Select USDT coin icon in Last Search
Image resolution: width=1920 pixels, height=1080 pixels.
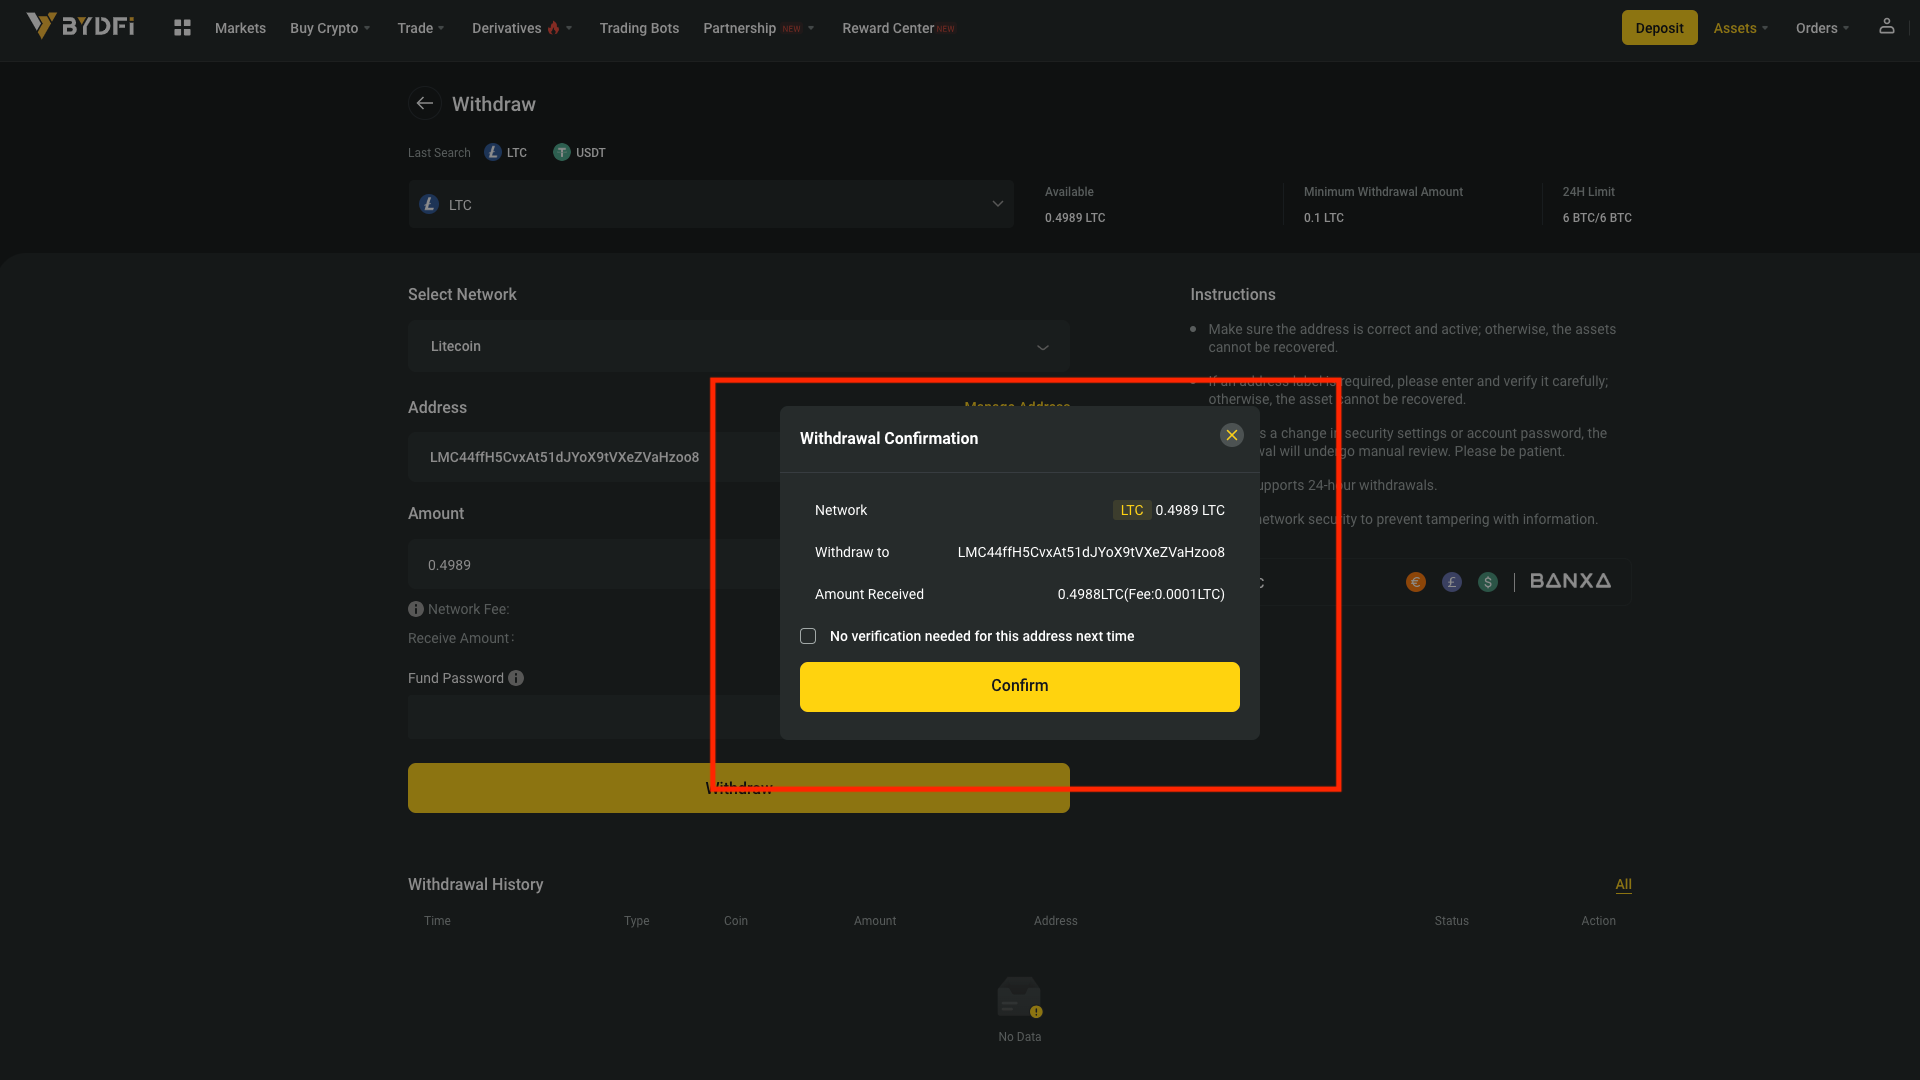click(x=562, y=152)
